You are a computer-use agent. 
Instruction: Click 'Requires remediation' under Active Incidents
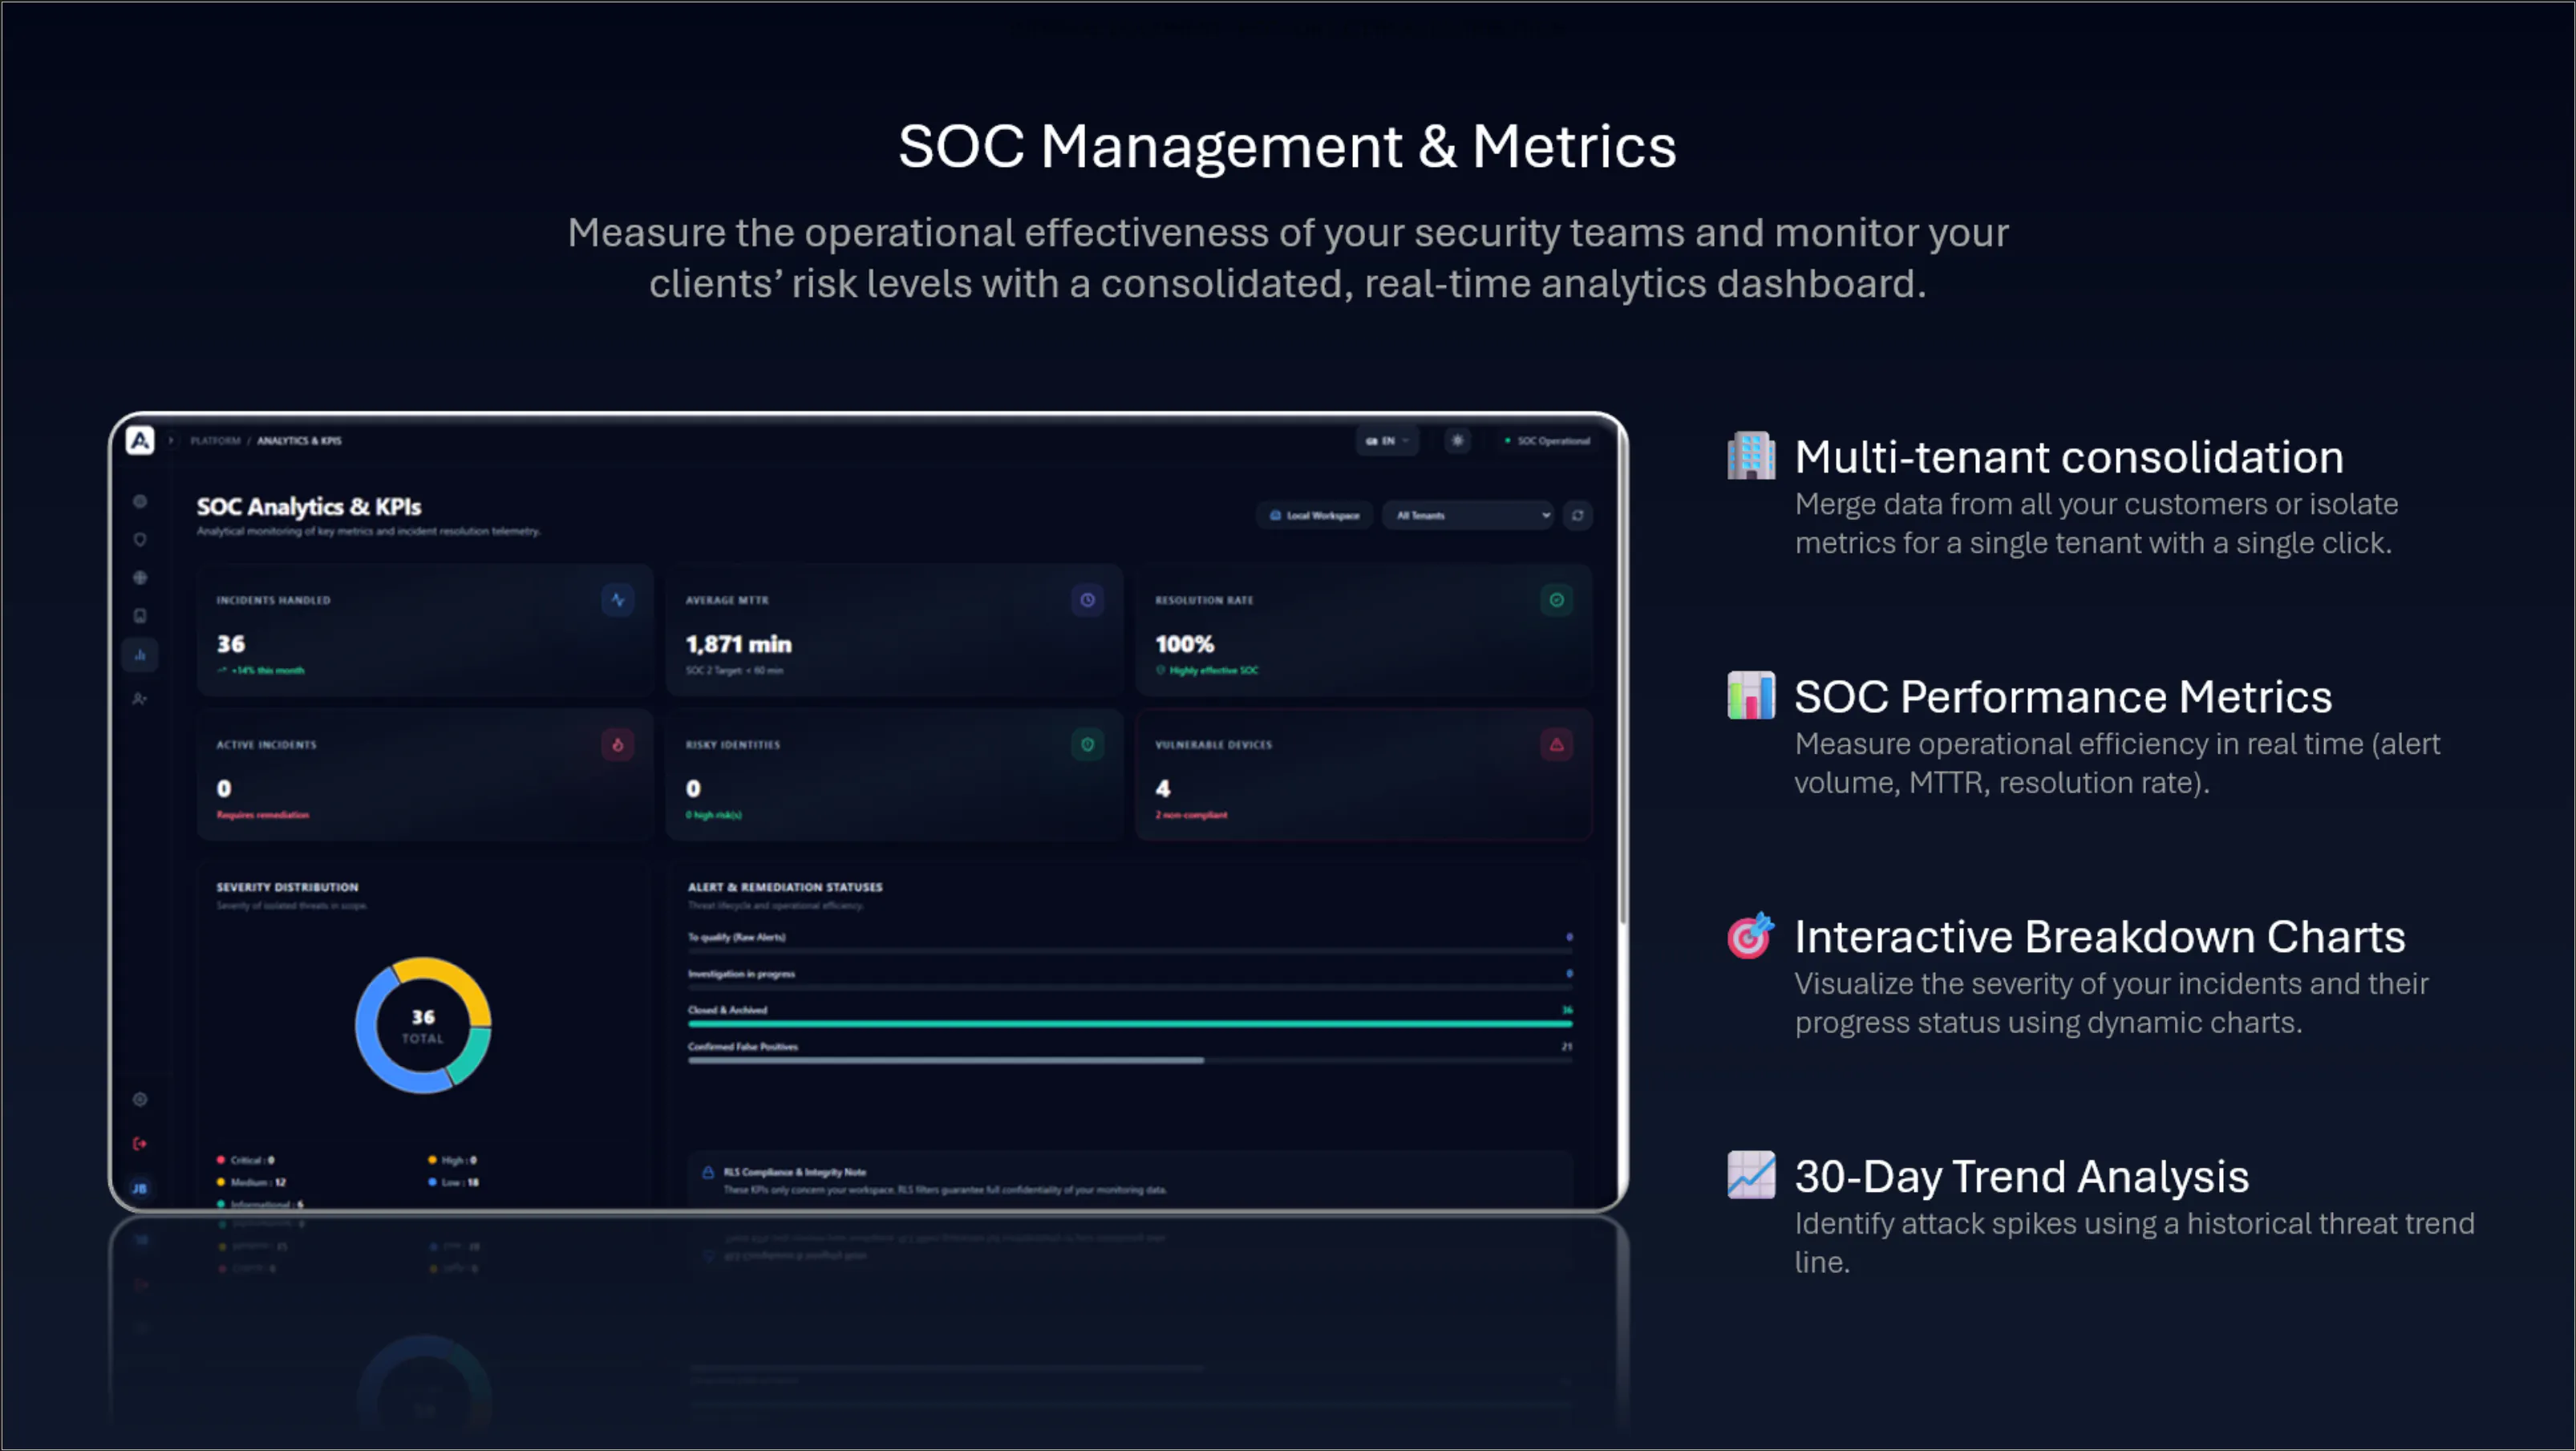click(x=263, y=815)
